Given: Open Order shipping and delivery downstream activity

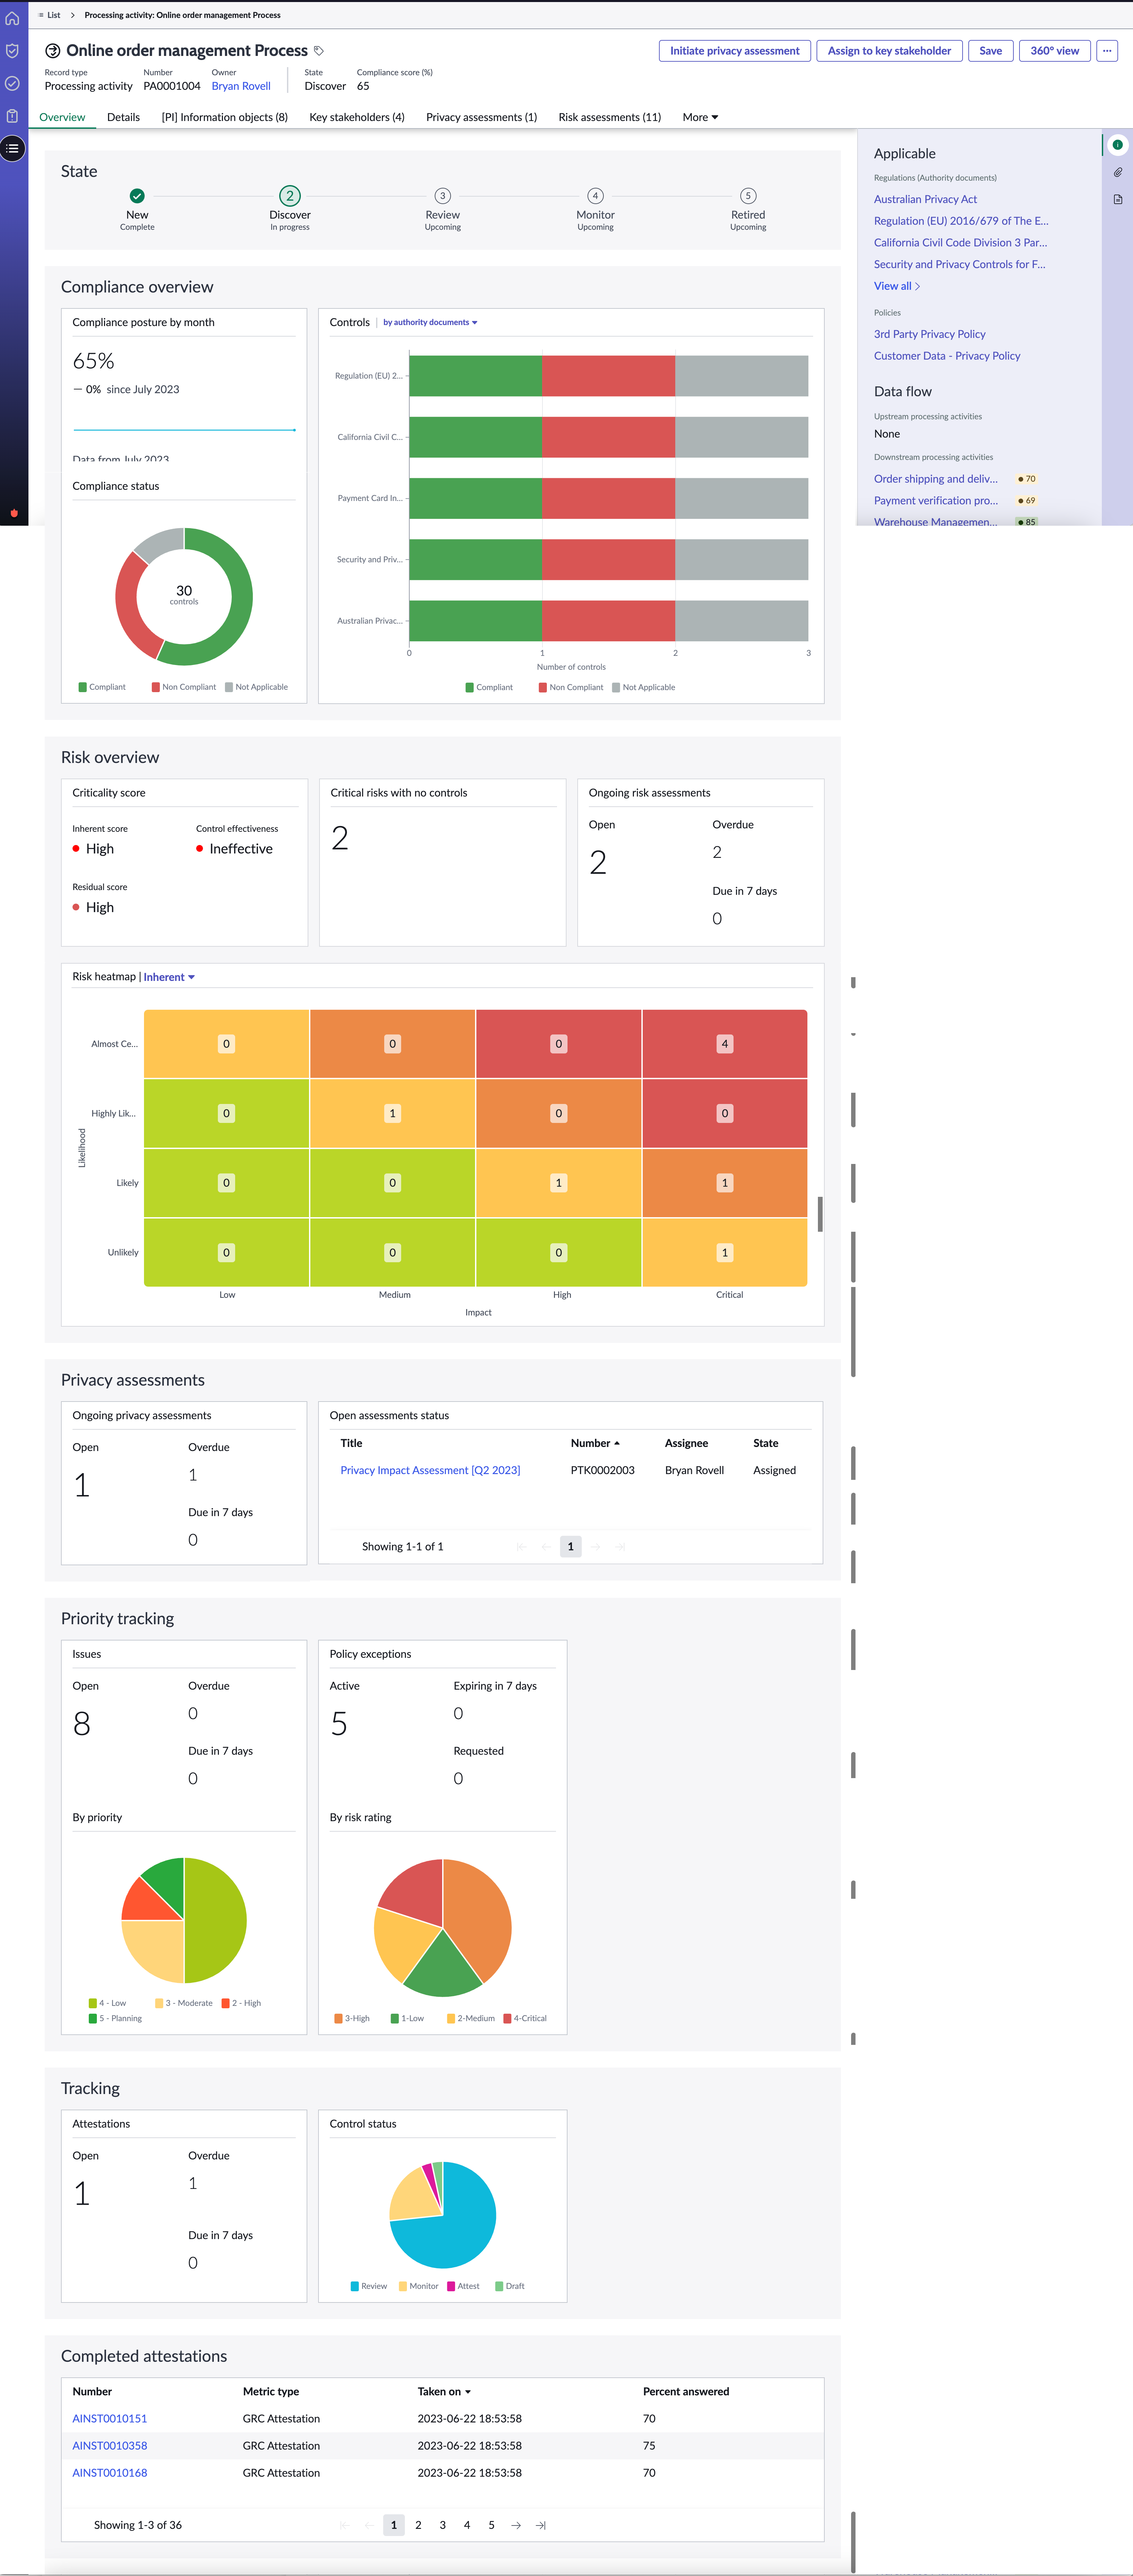Looking at the screenshot, I should (x=936, y=479).
